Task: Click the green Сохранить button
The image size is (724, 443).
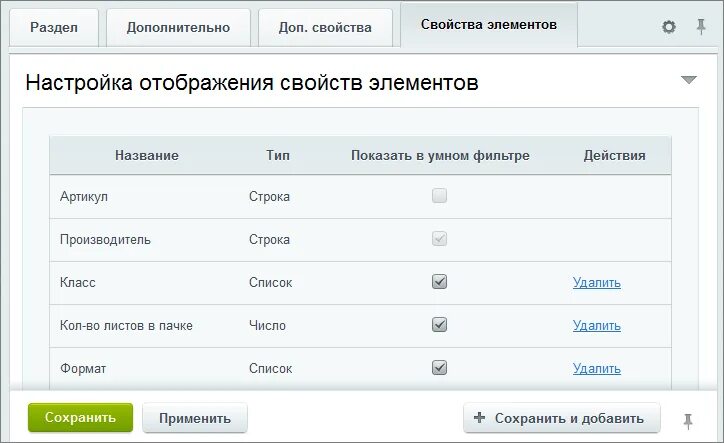Action: click(80, 418)
